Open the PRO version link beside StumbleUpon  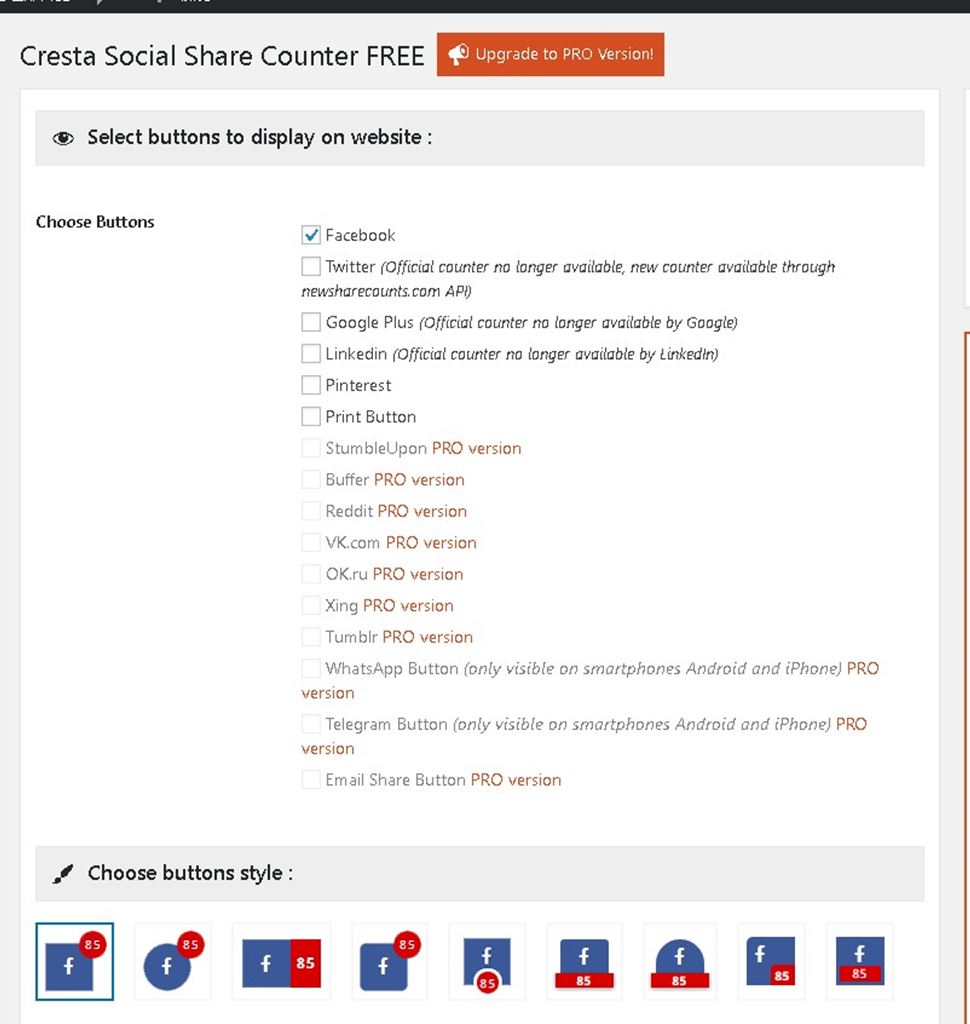[476, 448]
